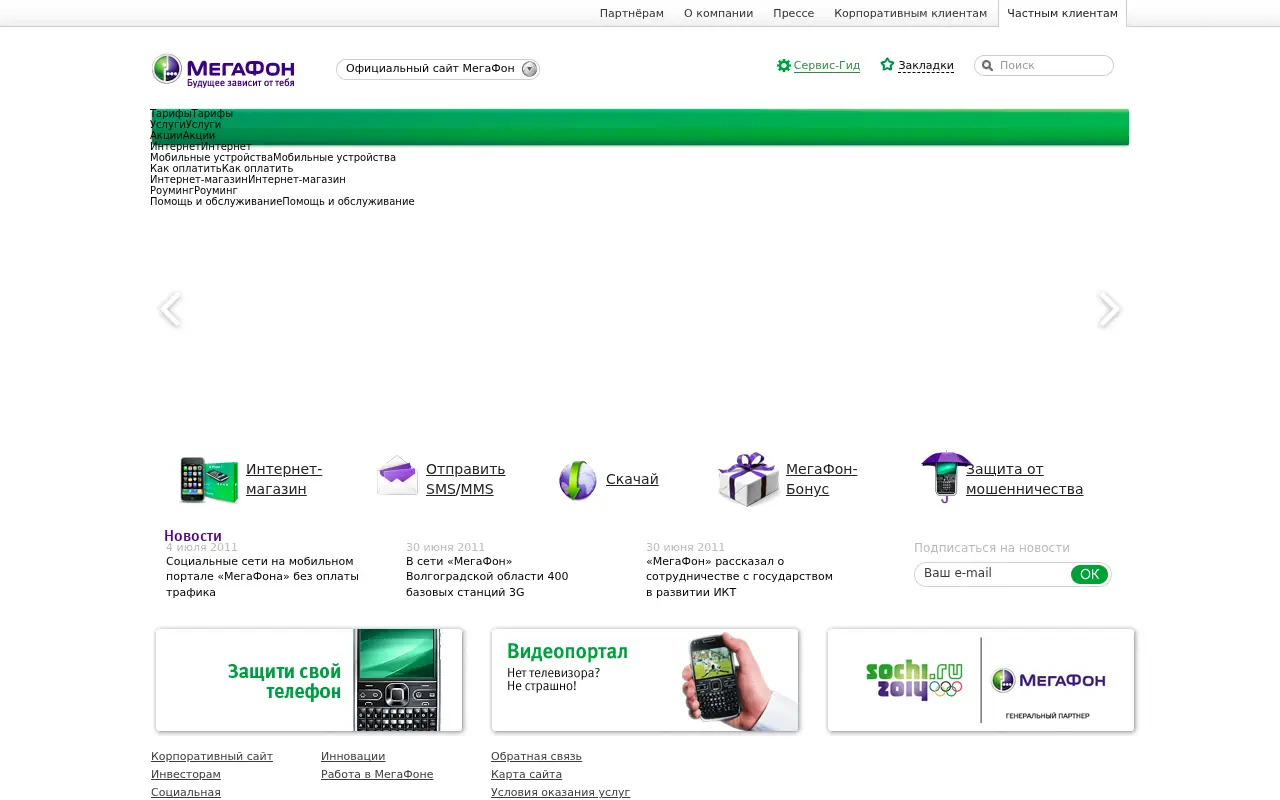Click the Sochi 2014 partner banner
This screenshot has width=1280, height=800.
pyautogui.click(x=981, y=680)
